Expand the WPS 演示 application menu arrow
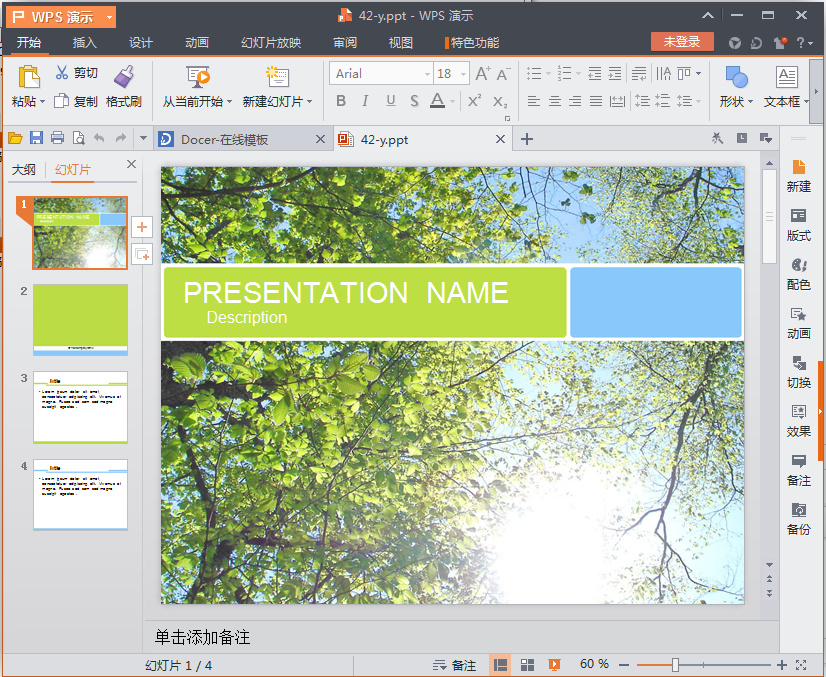This screenshot has width=826, height=677. click(x=110, y=17)
